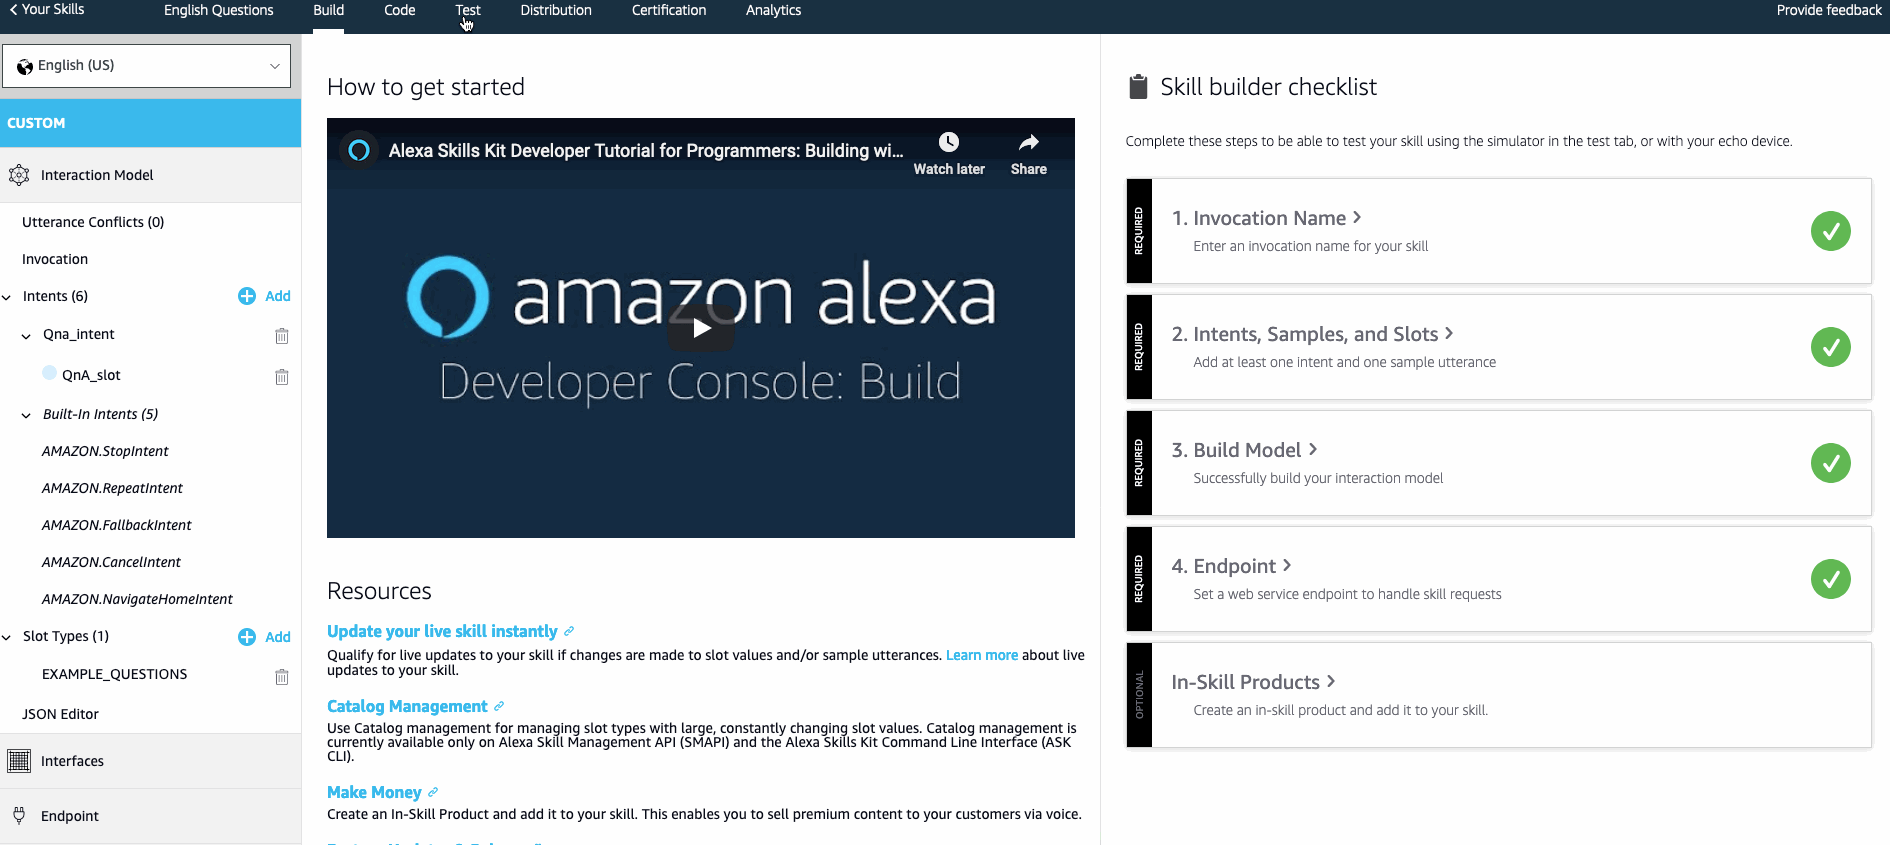Switch to the Distribution tab

click(x=556, y=11)
